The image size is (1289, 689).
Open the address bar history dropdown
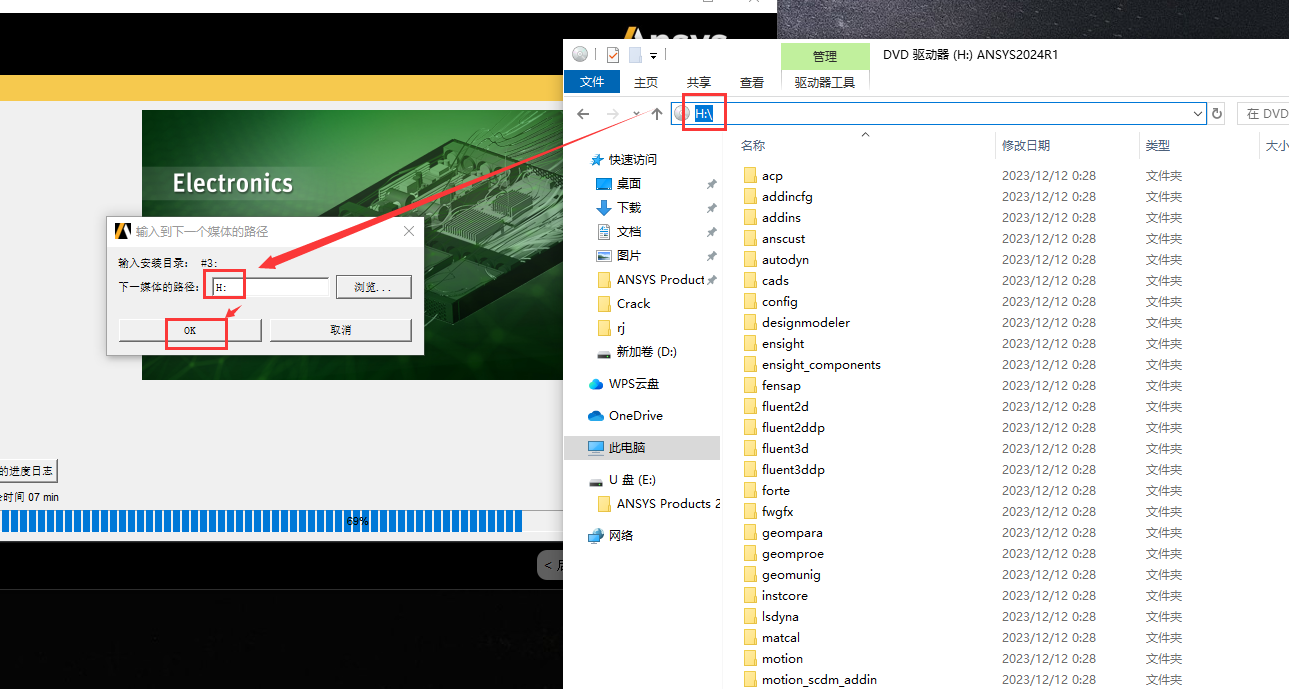pos(1198,114)
